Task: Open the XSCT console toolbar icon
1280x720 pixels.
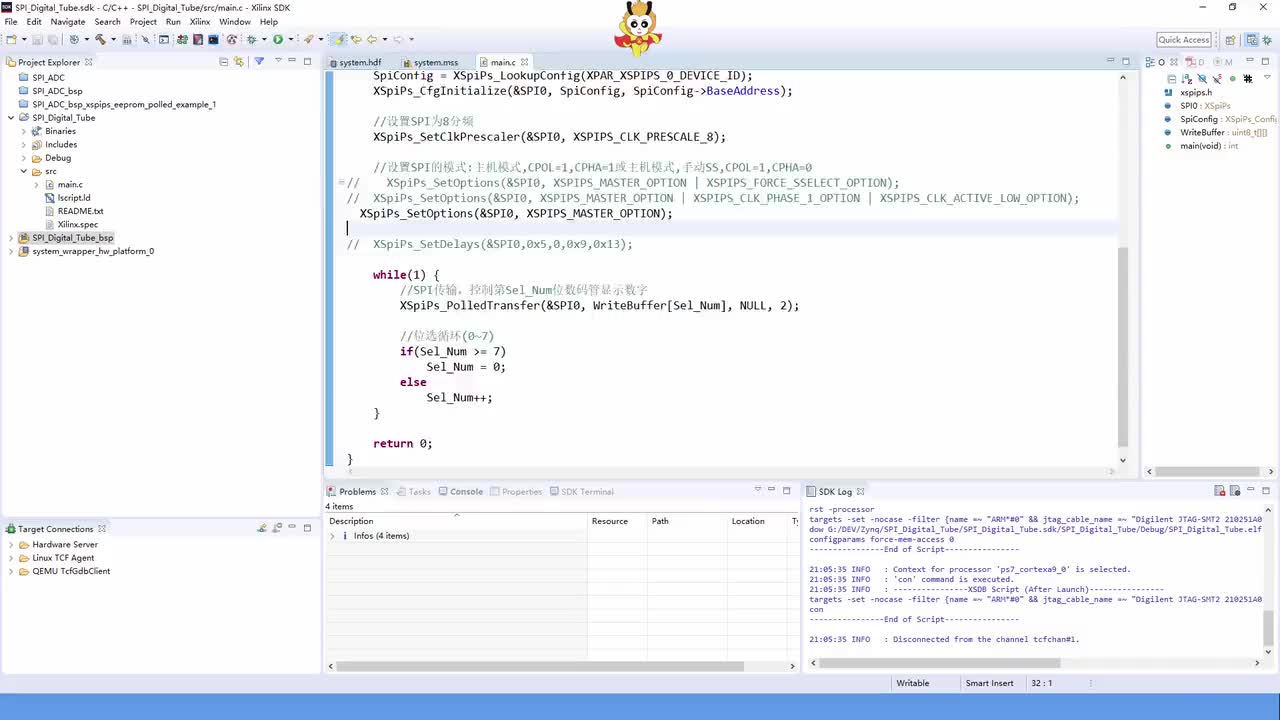Action: coord(163,40)
